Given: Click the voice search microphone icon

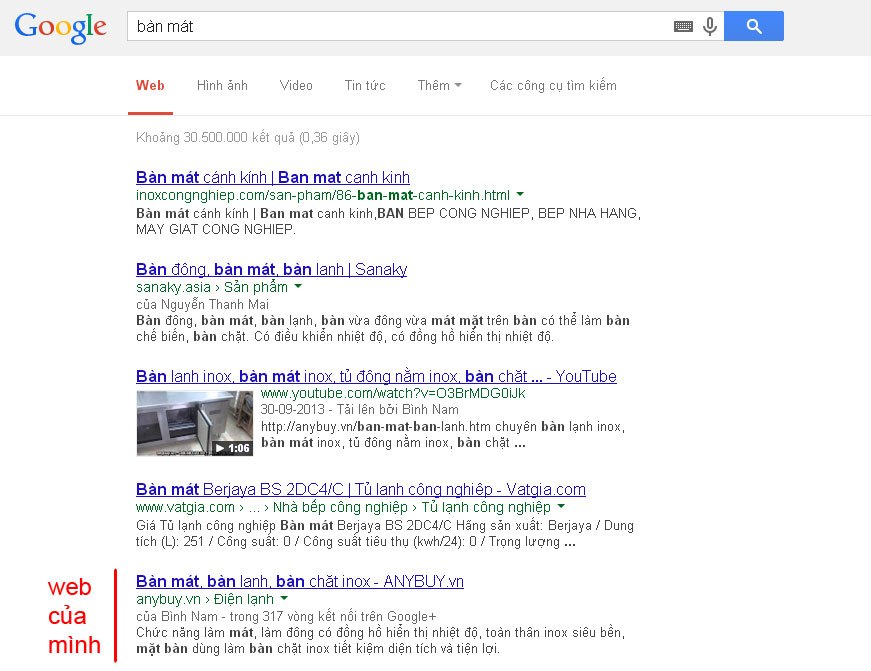Looking at the screenshot, I should 709,26.
